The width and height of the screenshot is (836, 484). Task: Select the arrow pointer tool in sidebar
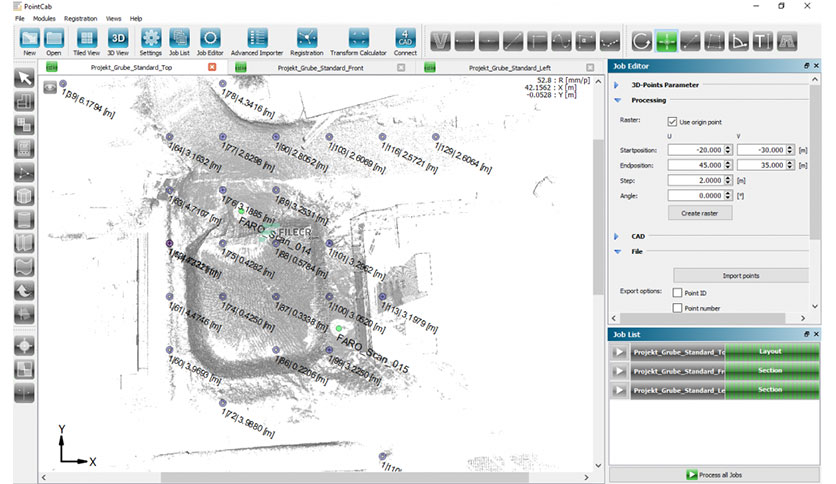[x=24, y=78]
